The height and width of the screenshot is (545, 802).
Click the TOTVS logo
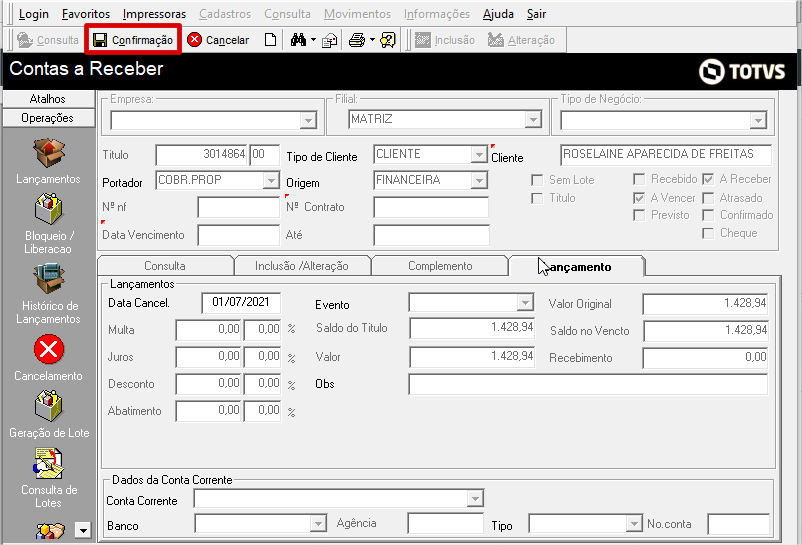click(742, 71)
